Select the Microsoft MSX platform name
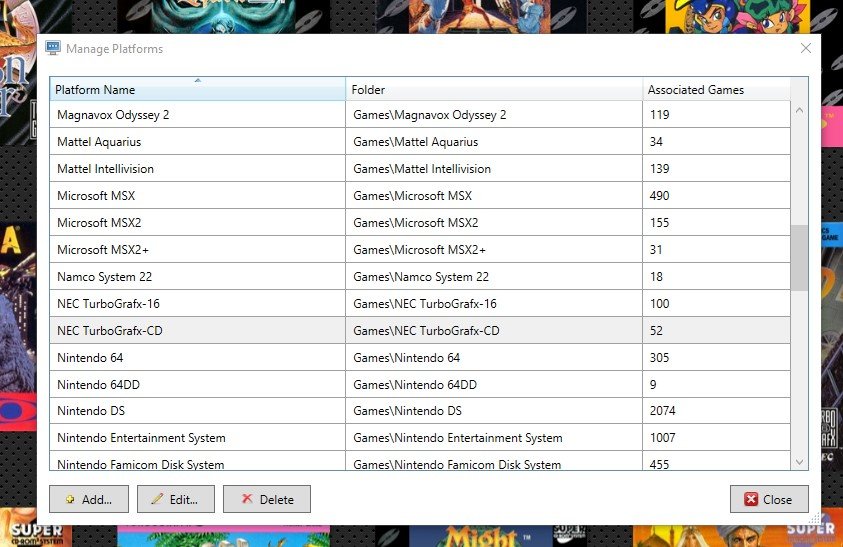 (96, 196)
